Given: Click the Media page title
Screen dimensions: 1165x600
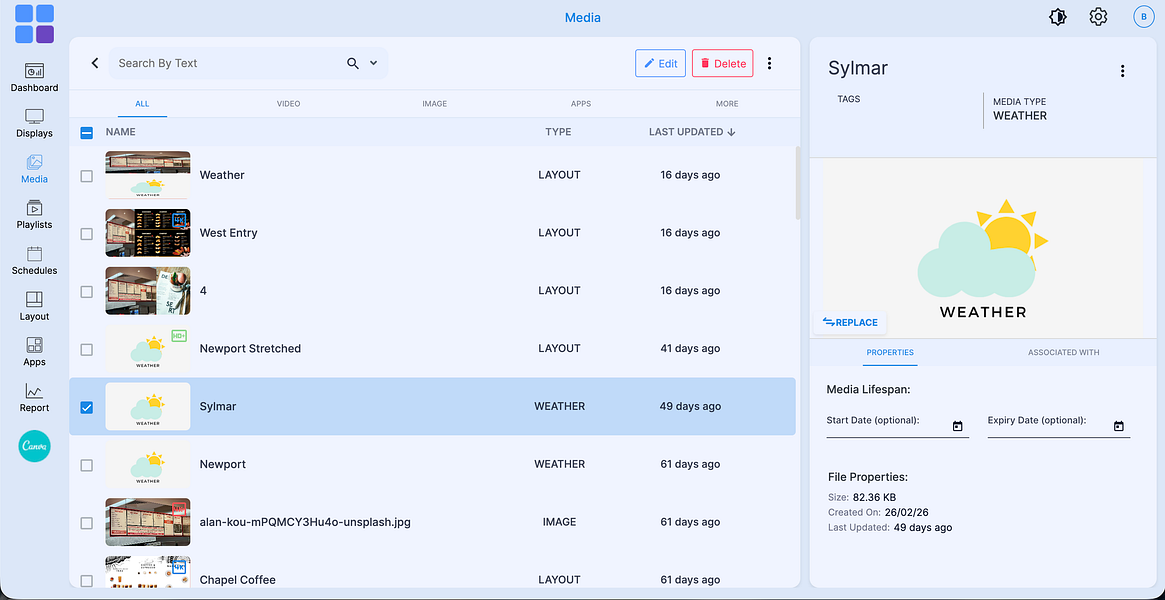Looking at the screenshot, I should click(582, 18).
